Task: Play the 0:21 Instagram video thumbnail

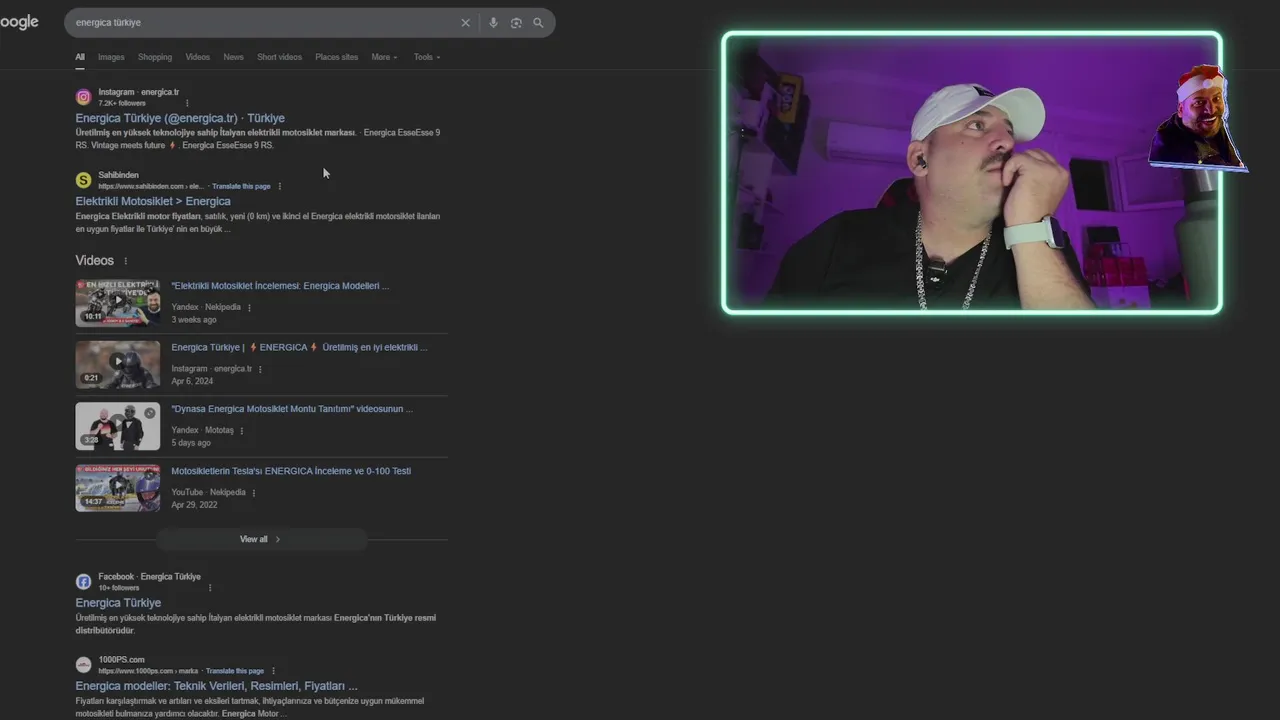Action: pyautogui.click(x=117, y=365)
